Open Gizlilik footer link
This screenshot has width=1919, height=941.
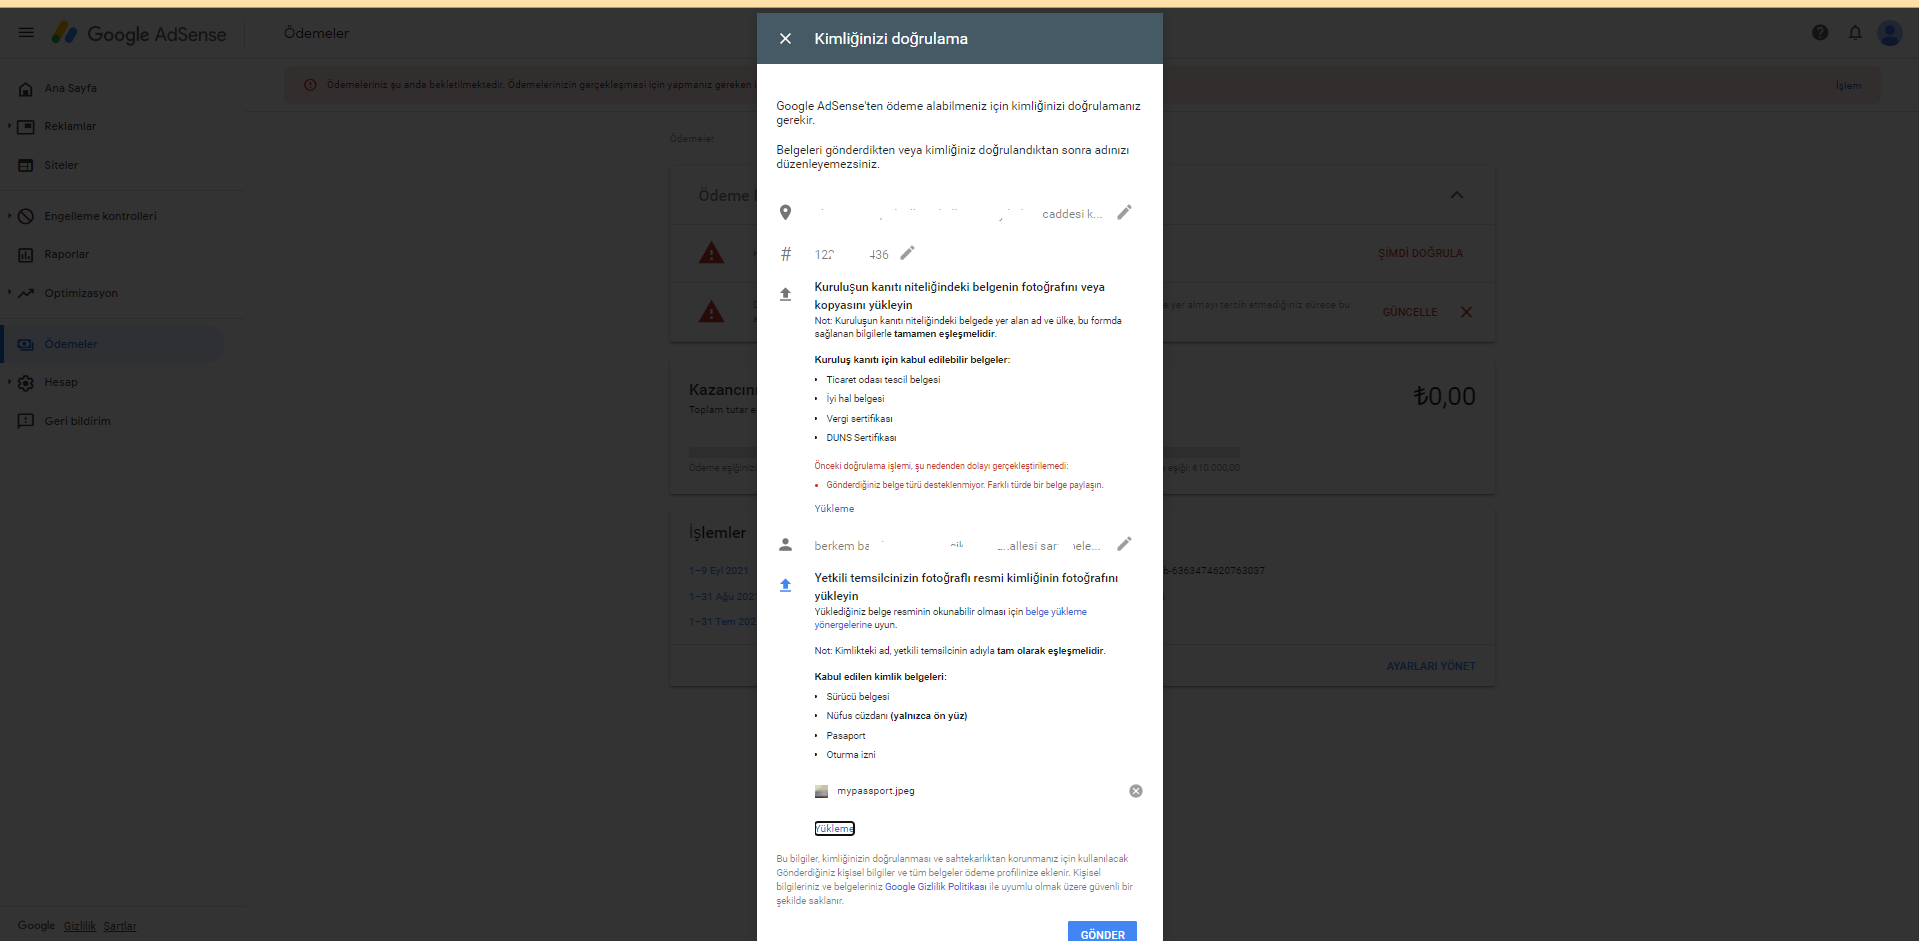tap(80, 926)
